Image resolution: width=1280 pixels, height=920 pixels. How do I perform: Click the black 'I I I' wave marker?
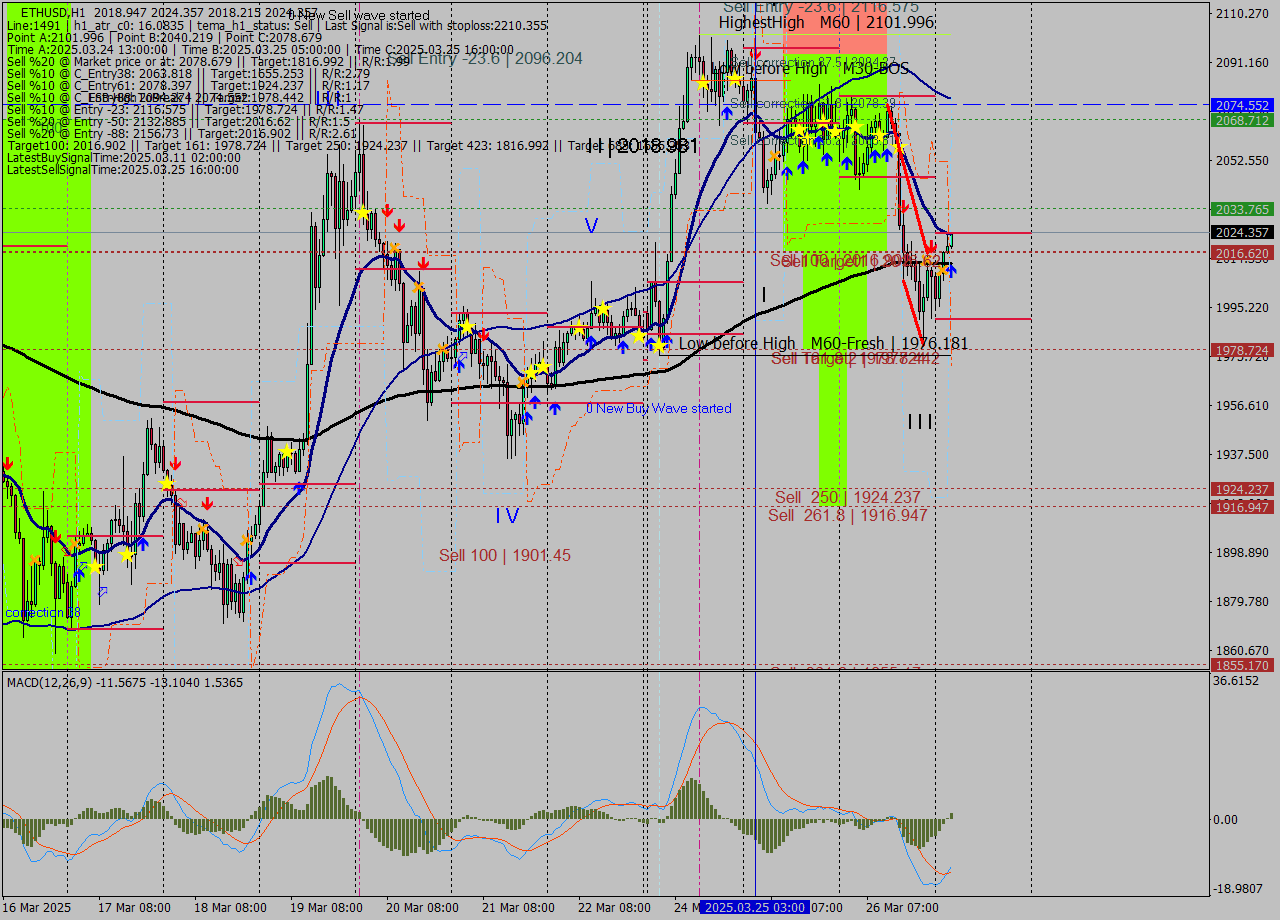920,422
